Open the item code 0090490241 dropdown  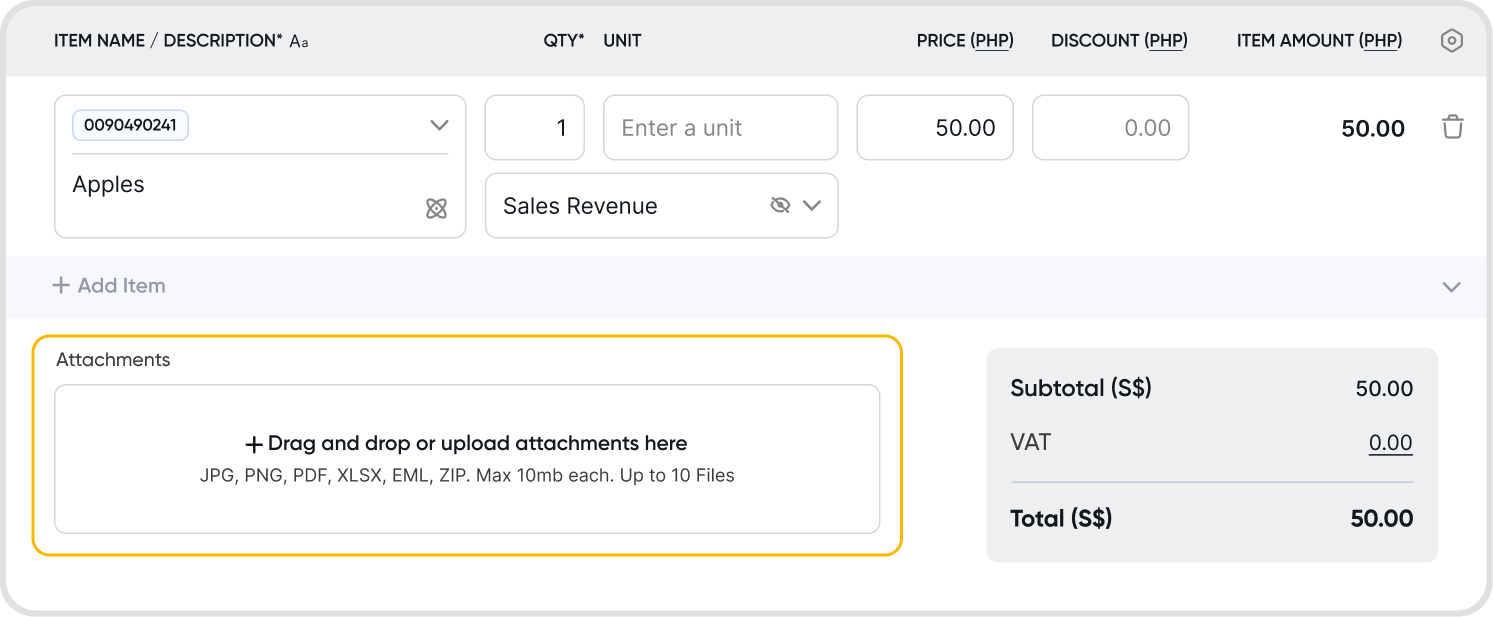pyautogui.click(x=439, y=125)
